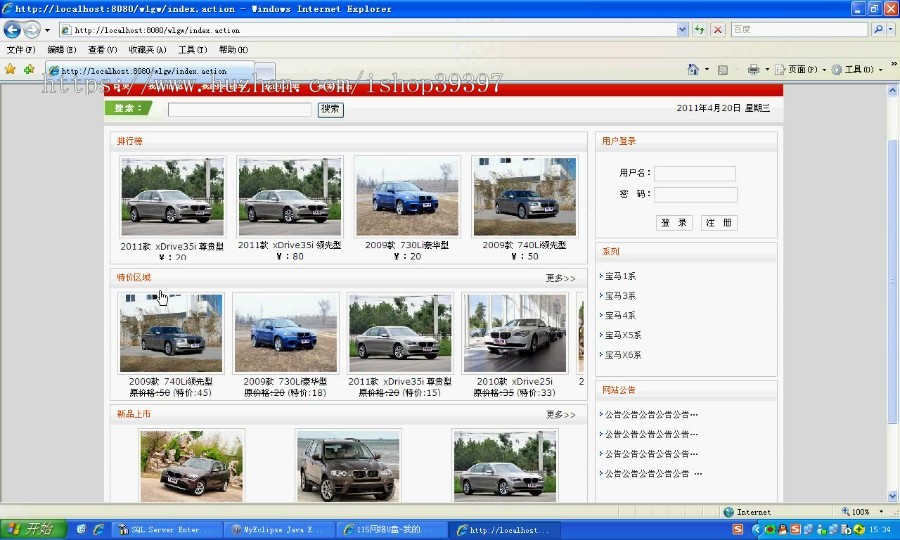900x540 pixels.
Task: Open the 2010款 xDrive25i special-price thumbnail
Action: 515,333
